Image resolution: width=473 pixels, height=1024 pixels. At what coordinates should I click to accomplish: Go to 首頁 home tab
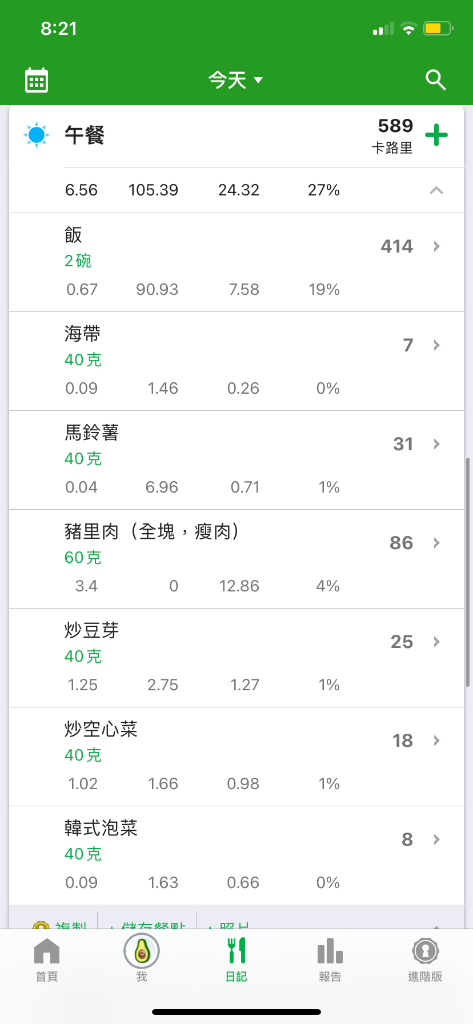coord(46,960)
